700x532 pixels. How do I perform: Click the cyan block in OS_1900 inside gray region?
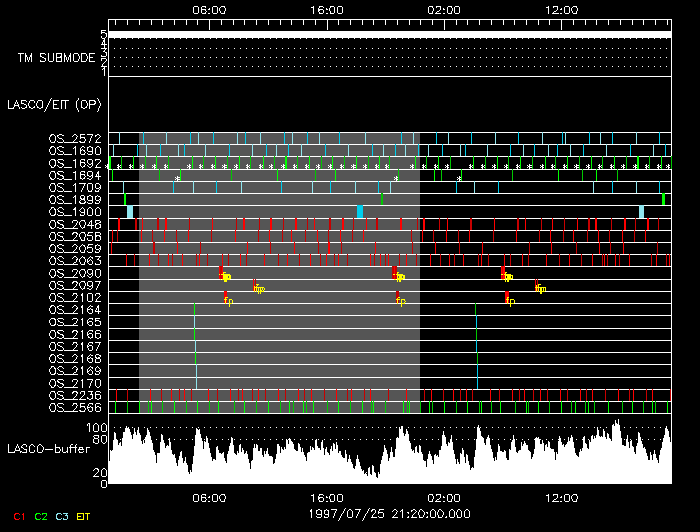[360, 211]
